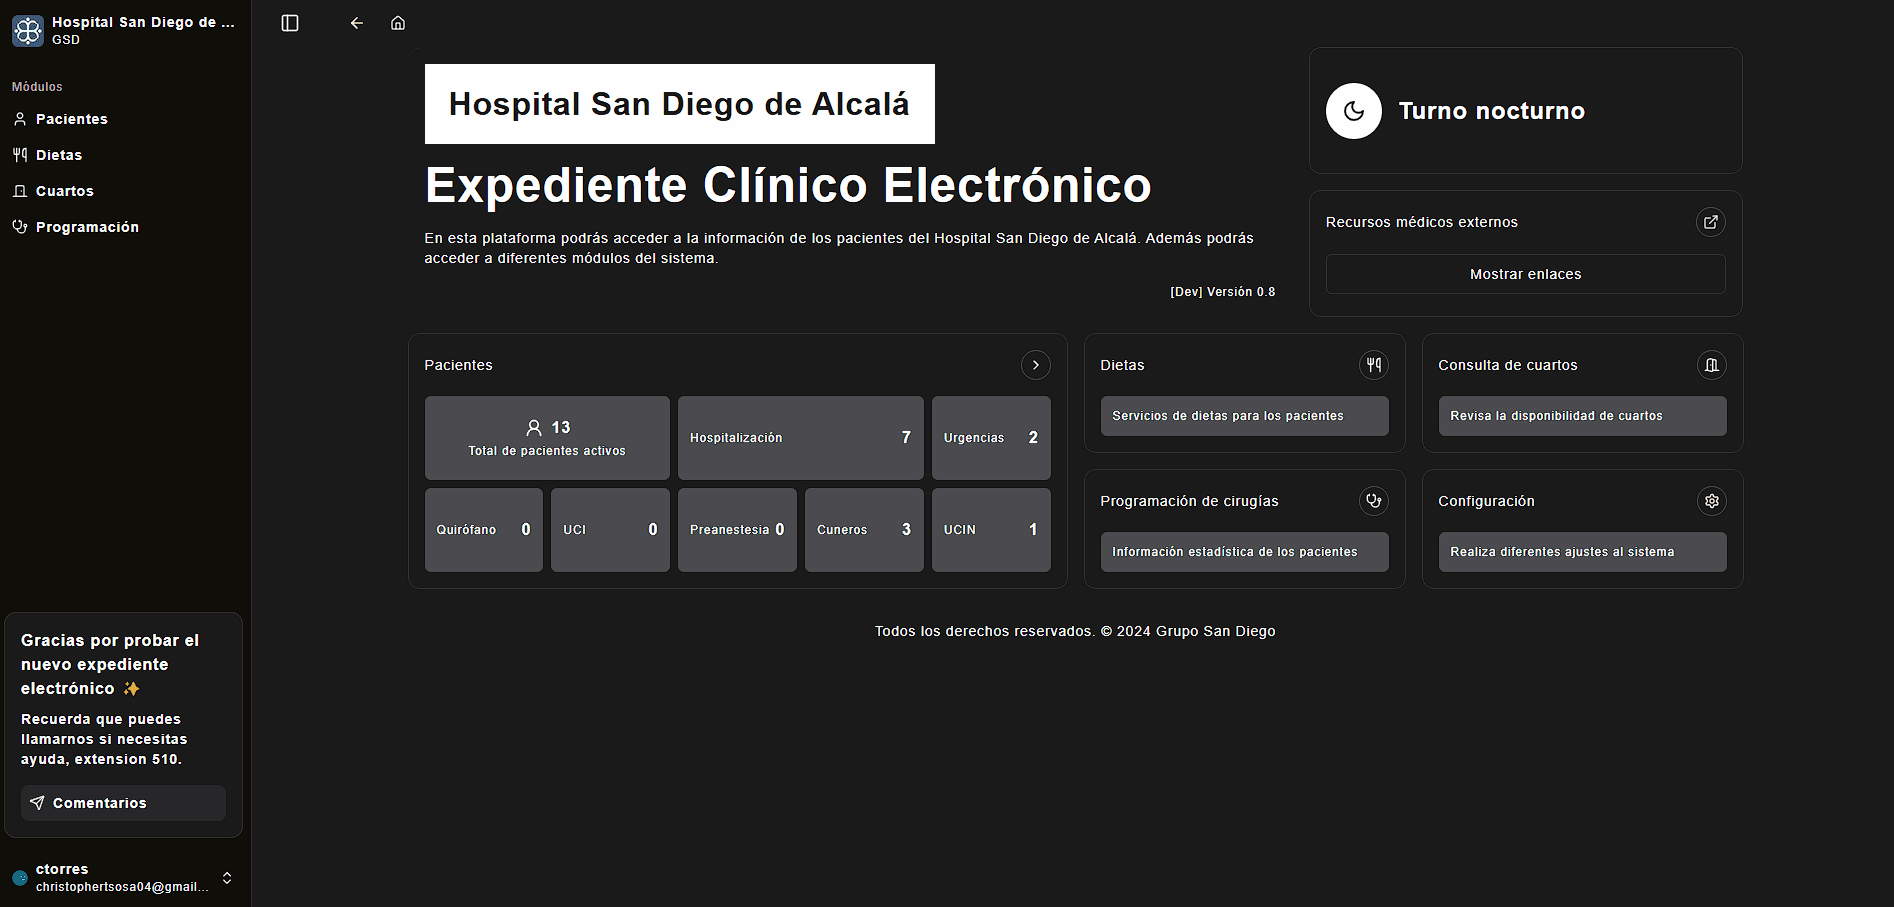This screenshot has width=1894, height=907.
Task: Click the Consulta de cuartos door icon
Action: click(1712, 365)
